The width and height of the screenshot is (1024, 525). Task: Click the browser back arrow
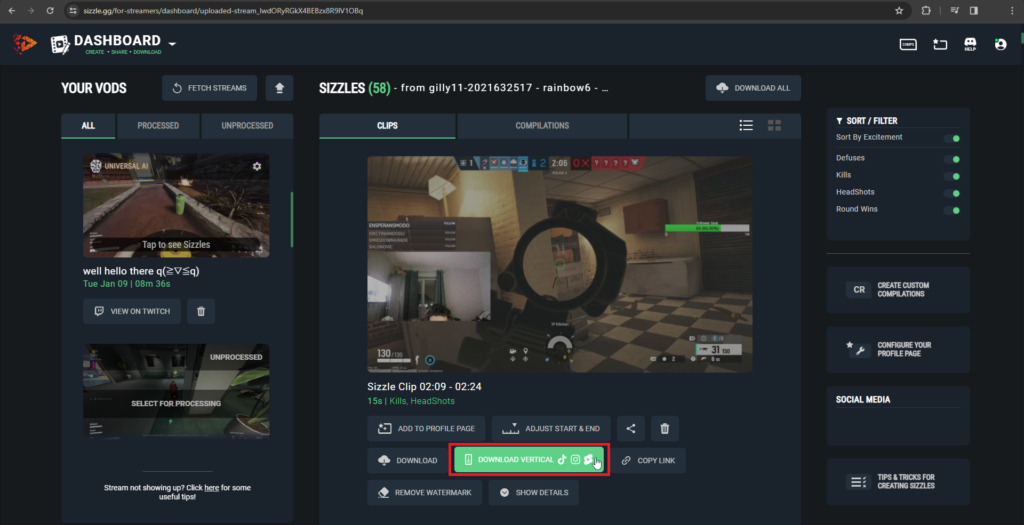(x=12, y=10)
